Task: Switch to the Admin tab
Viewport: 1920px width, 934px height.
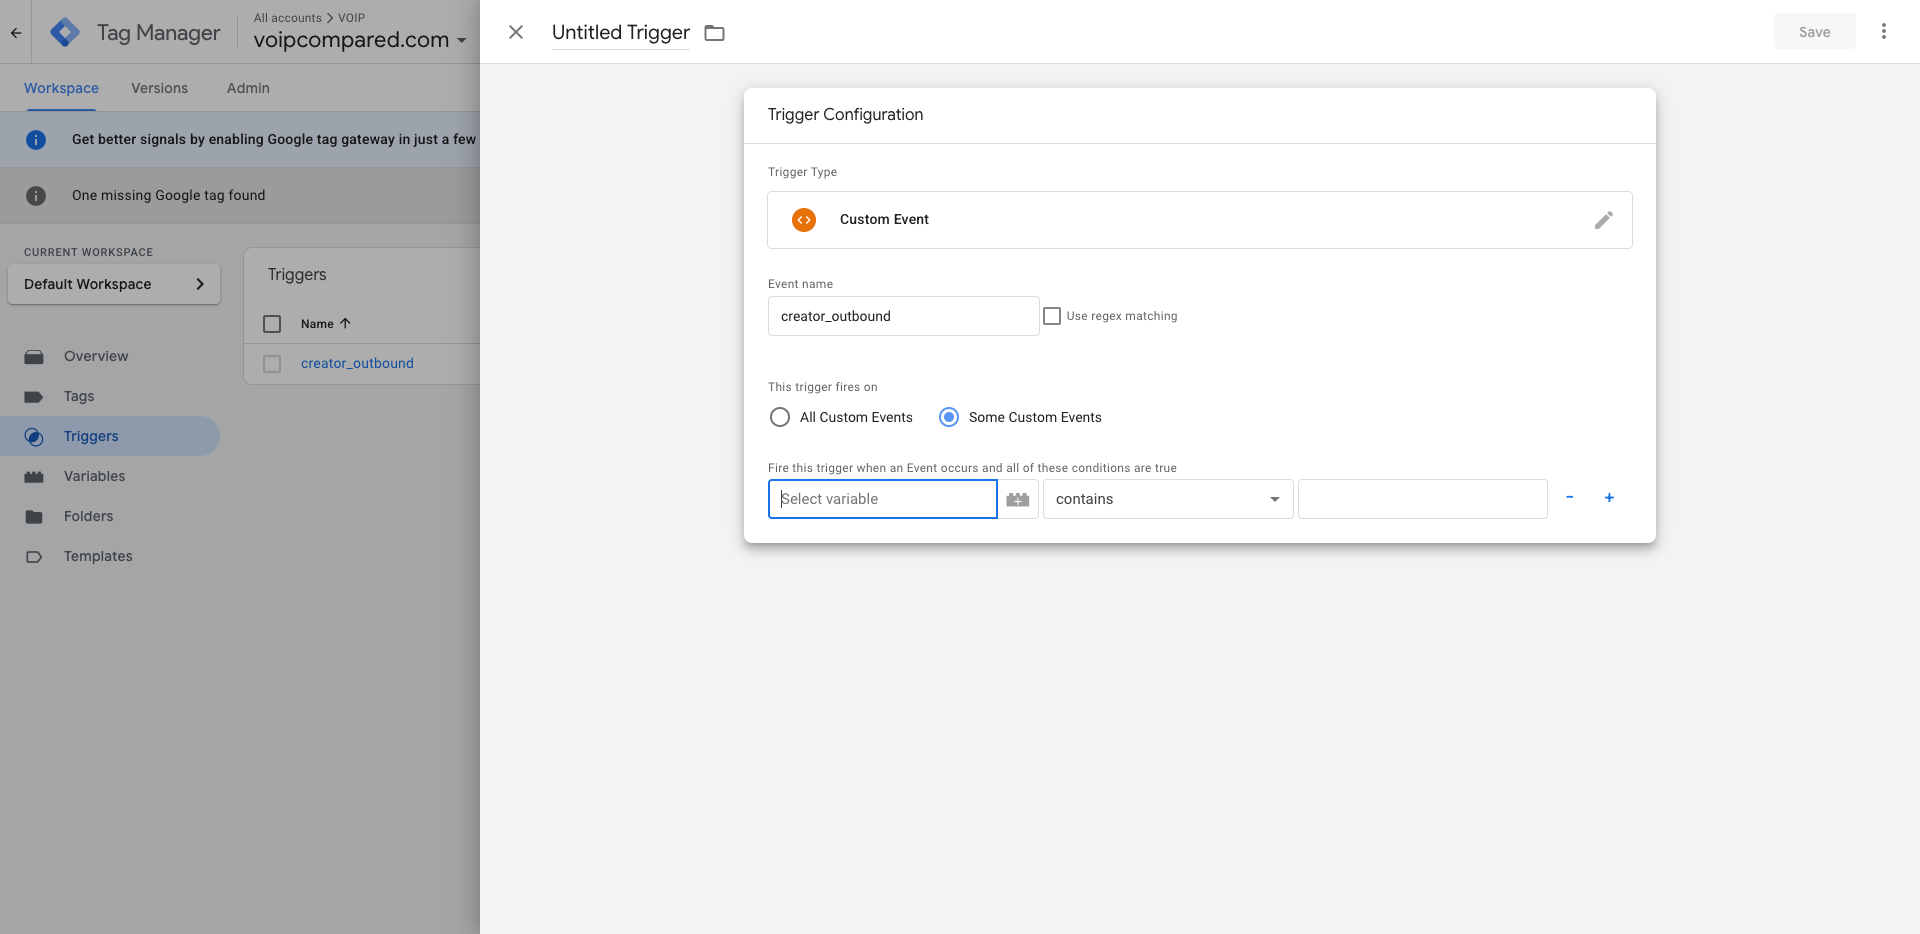Action: pyautogui.click(x=248, y=88)
